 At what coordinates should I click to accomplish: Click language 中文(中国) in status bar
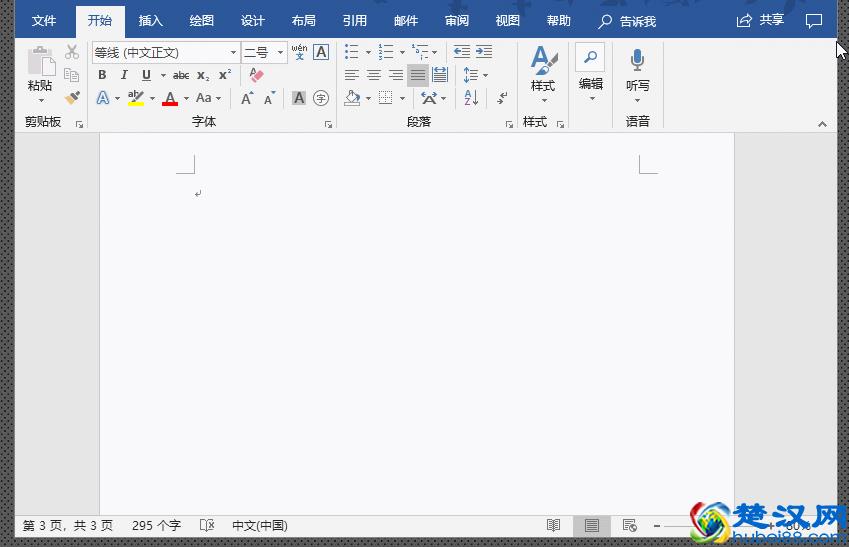260,525
